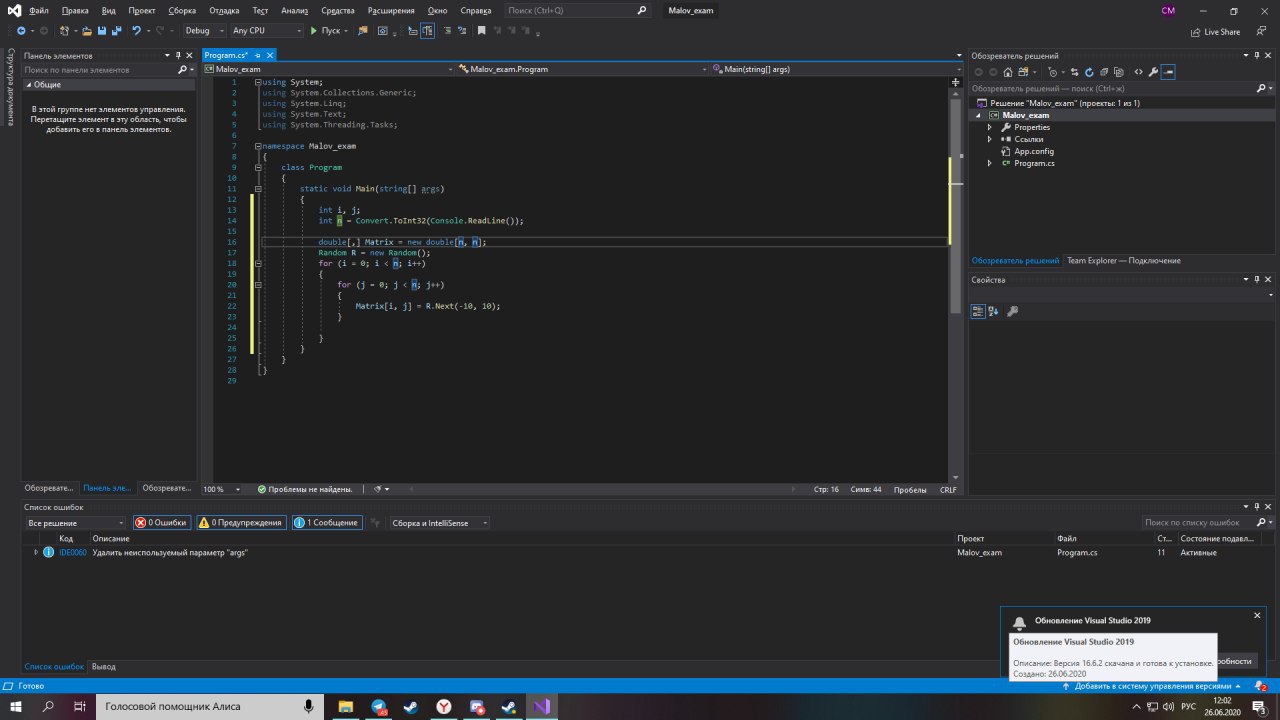1280x720 pixels.
Task: Undo the last action in the toolbar
Action: tap(137, 31)
